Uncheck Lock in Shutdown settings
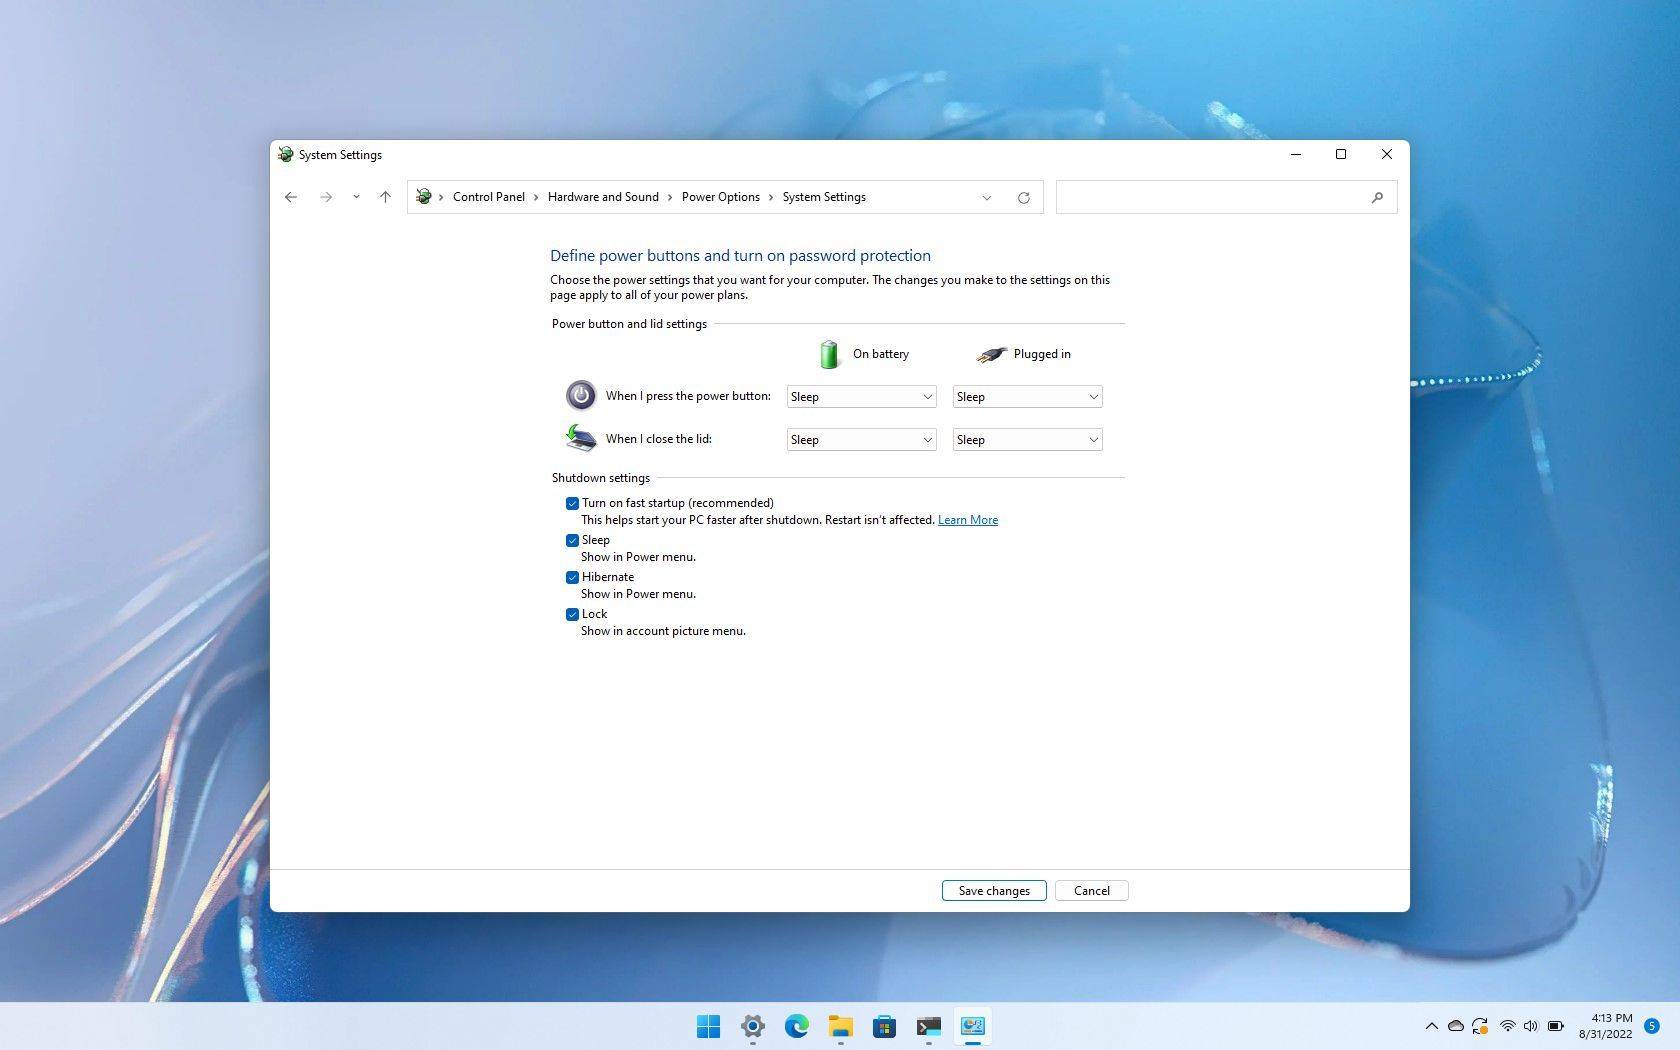 (572, 614)
